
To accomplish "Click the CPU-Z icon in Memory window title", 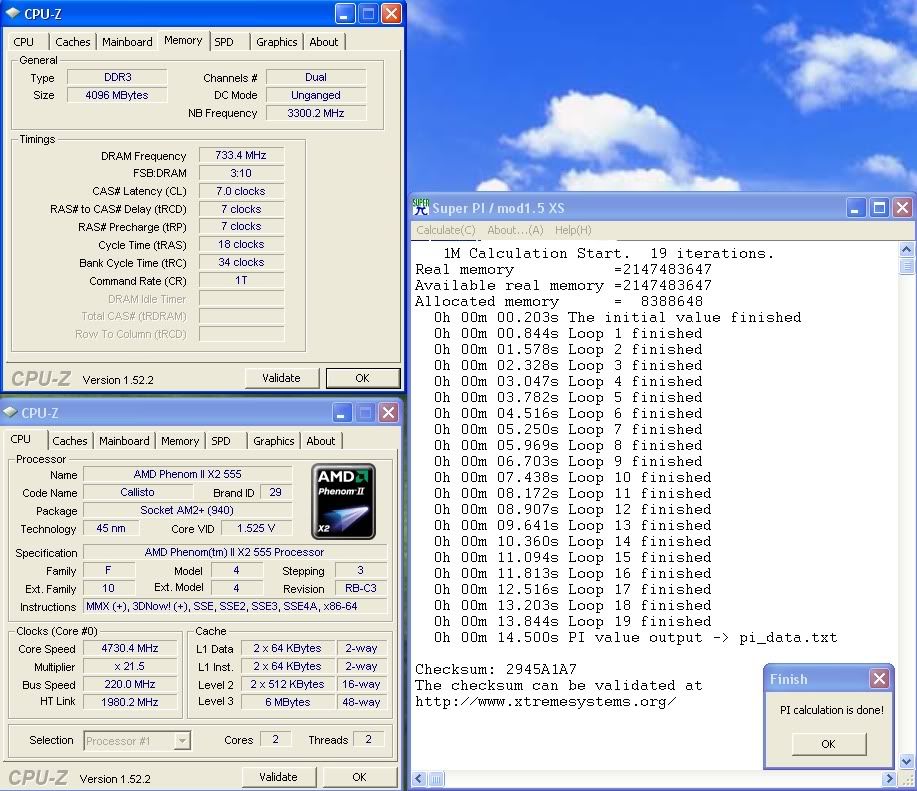I will (x=12, y=13).
